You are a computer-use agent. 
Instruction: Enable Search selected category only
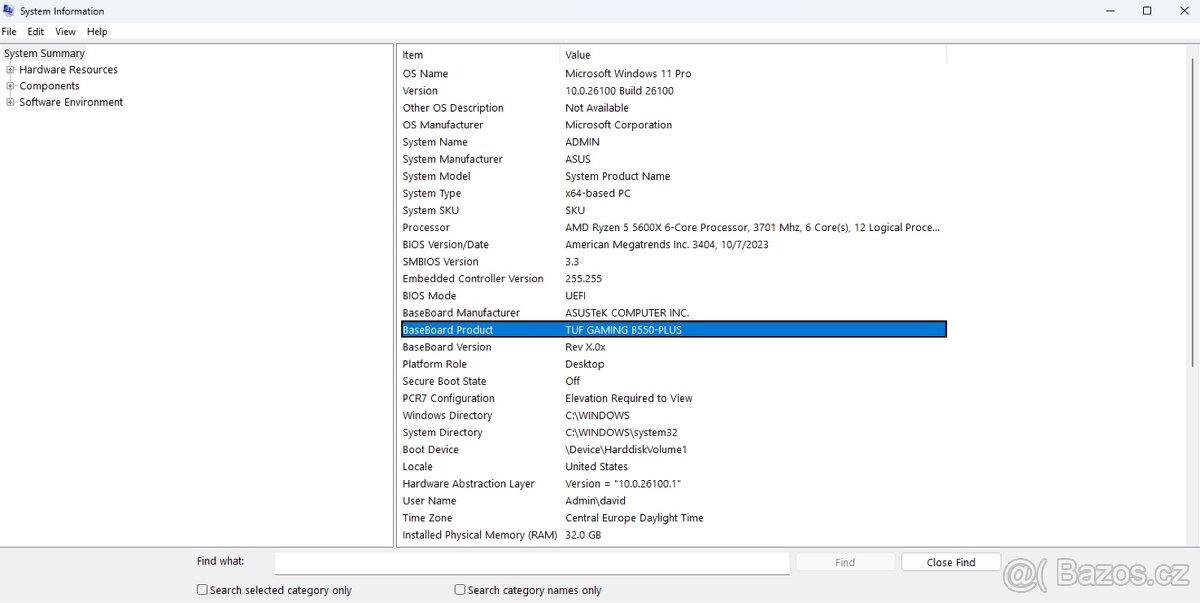[201, 590]
